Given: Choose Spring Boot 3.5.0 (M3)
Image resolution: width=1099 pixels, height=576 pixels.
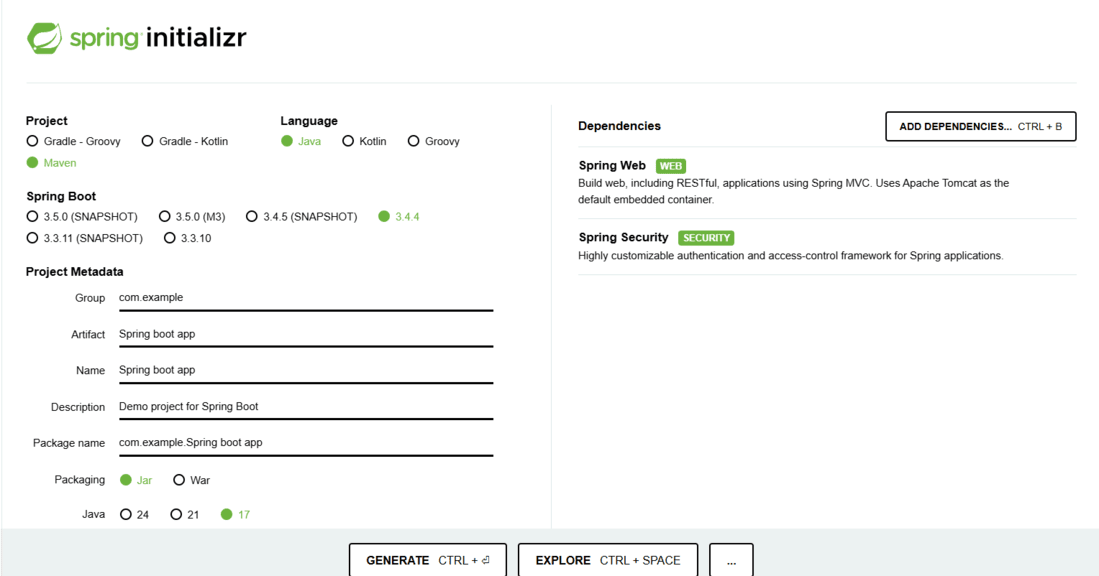Looking at the screenshot, I should [192, 217].
